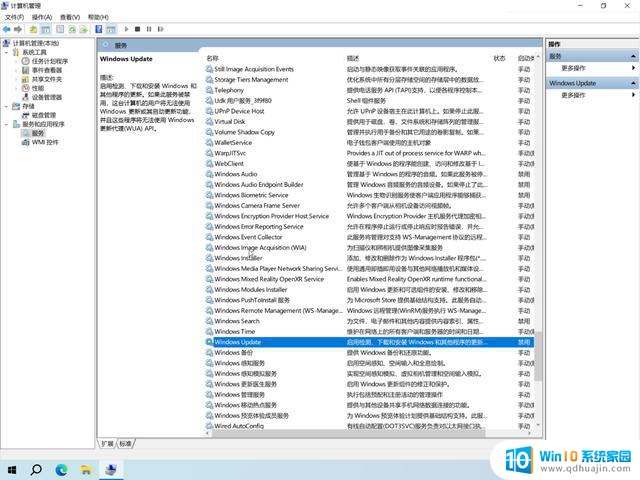640x480 pixels.
Task: Select the Windows Time service row
Action: pos(369,331)
